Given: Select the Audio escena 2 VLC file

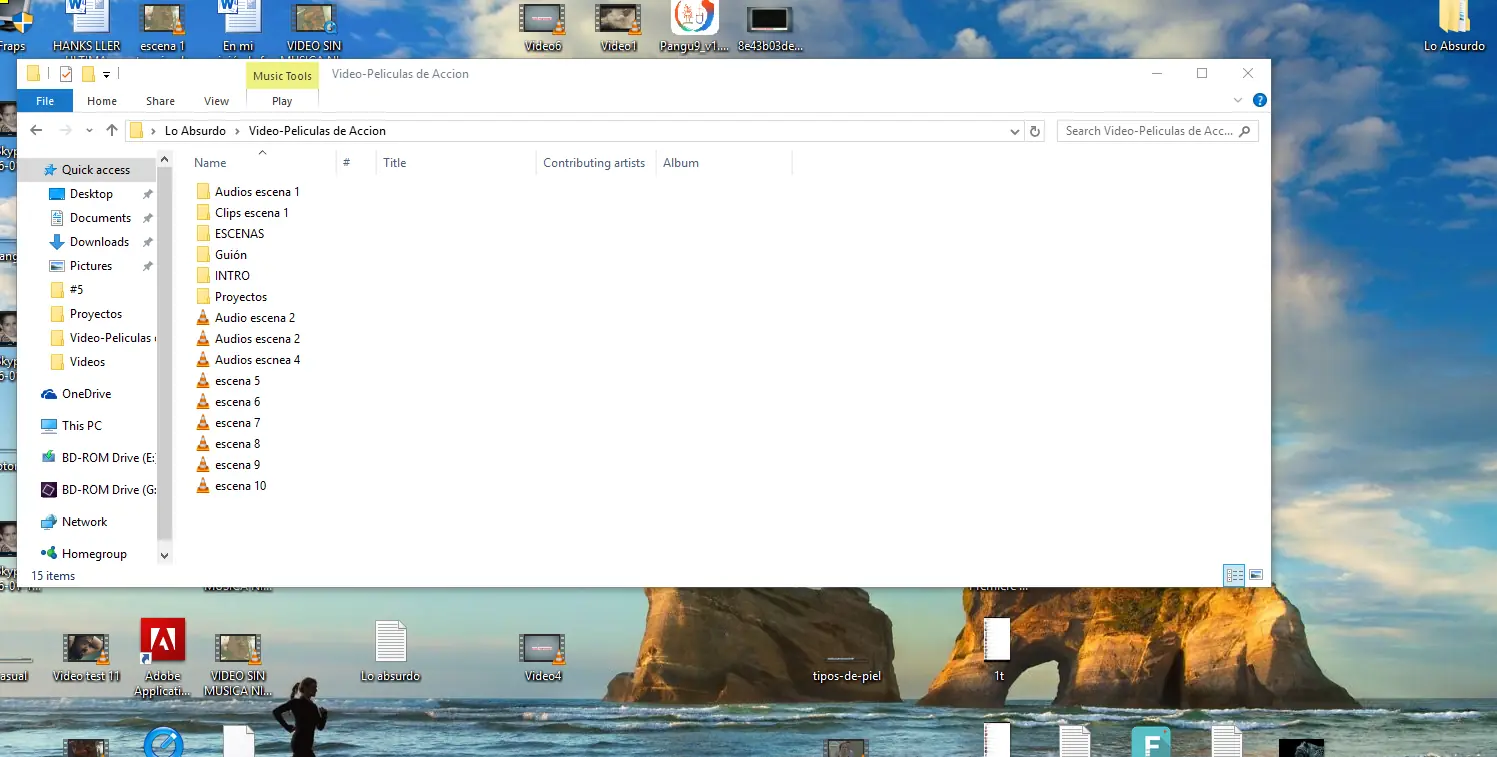Looking at the screenshot, I should [246, 317].
